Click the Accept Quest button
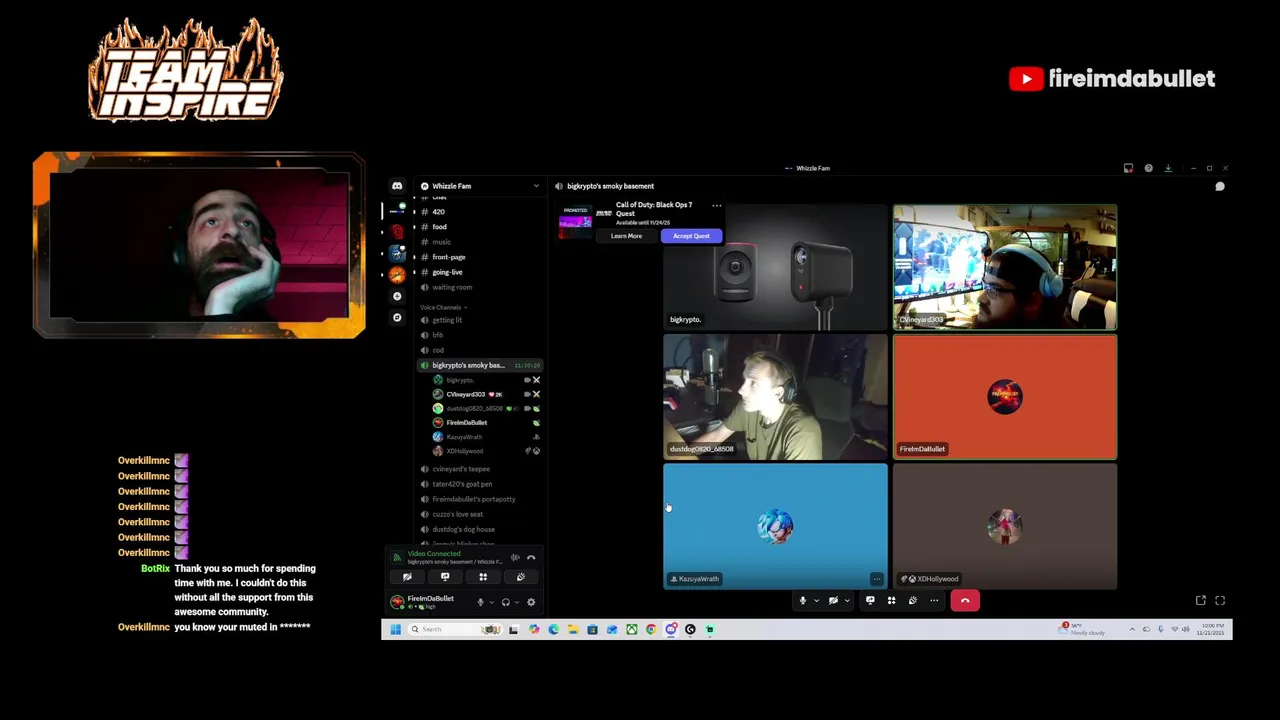This screenshot has height=720, width=1280. pos(691,236)
